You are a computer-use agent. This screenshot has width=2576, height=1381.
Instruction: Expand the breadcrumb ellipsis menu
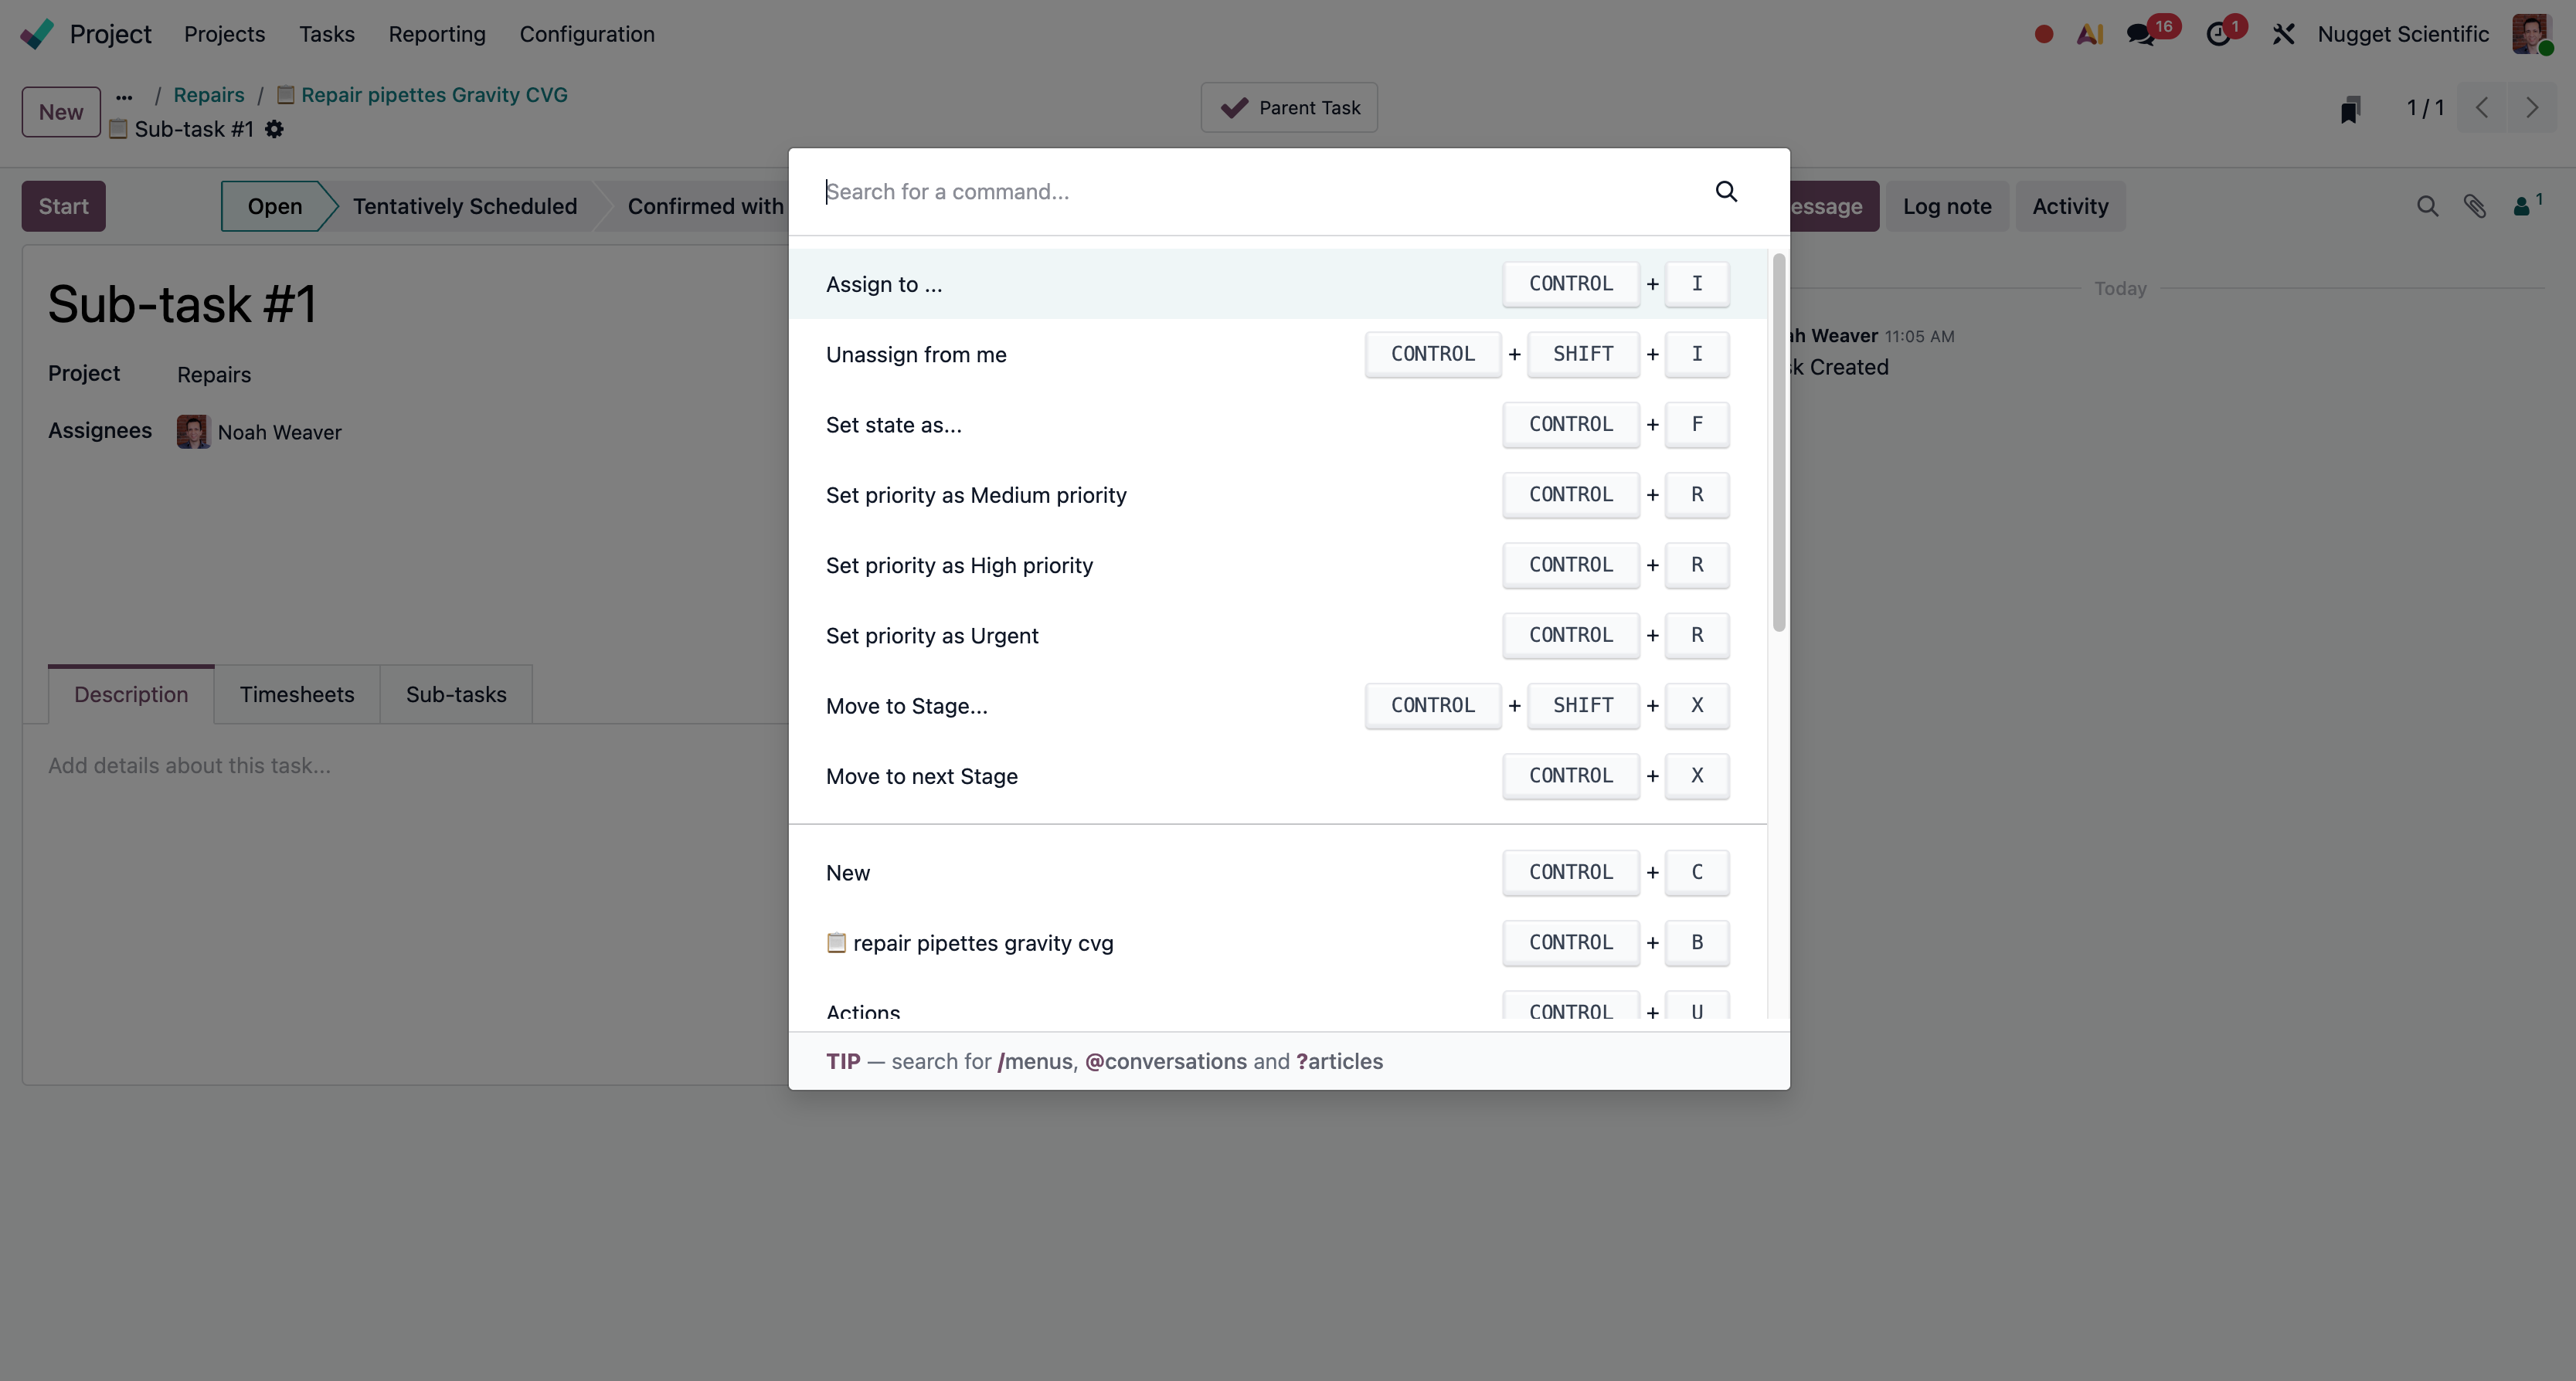point(124,97)
